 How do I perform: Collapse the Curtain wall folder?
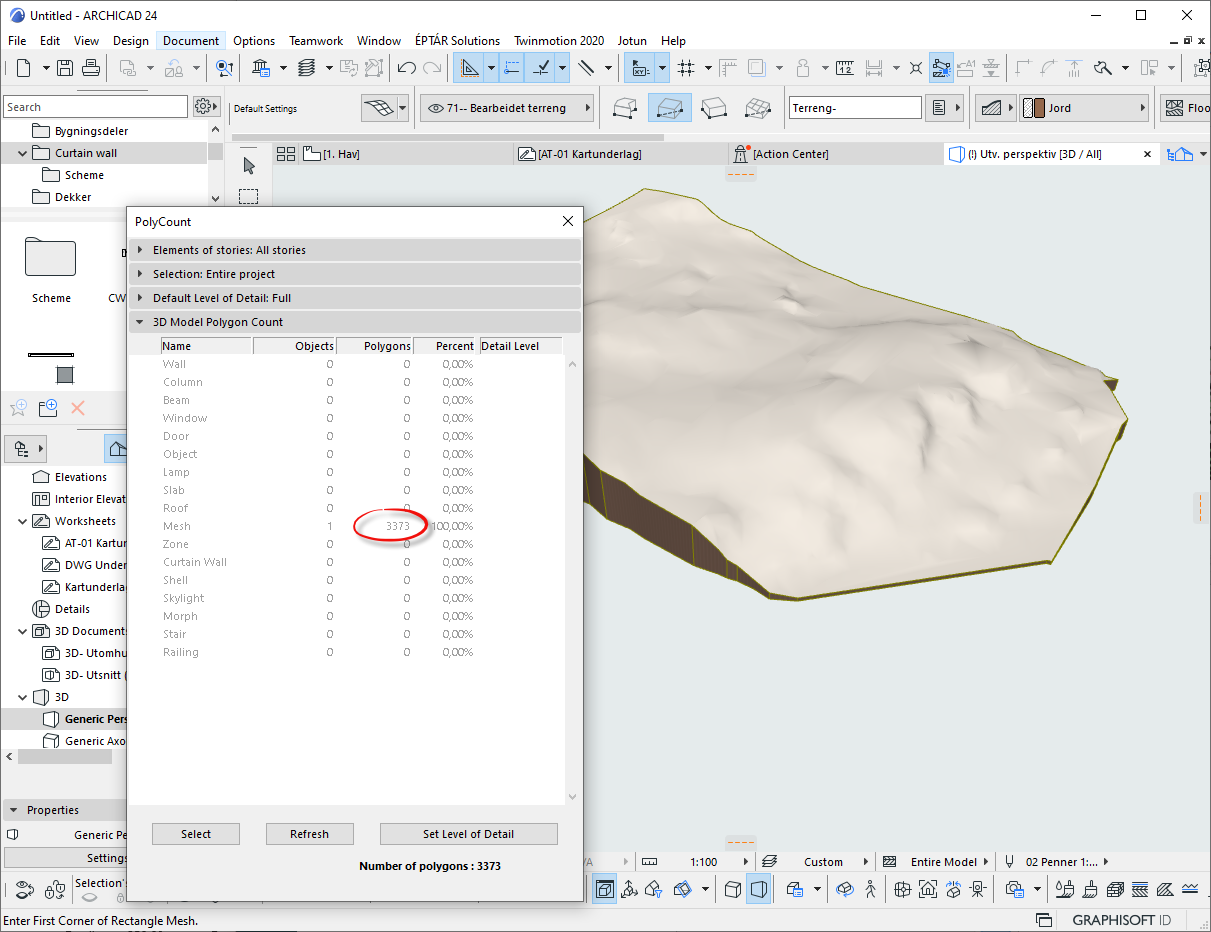23,153
